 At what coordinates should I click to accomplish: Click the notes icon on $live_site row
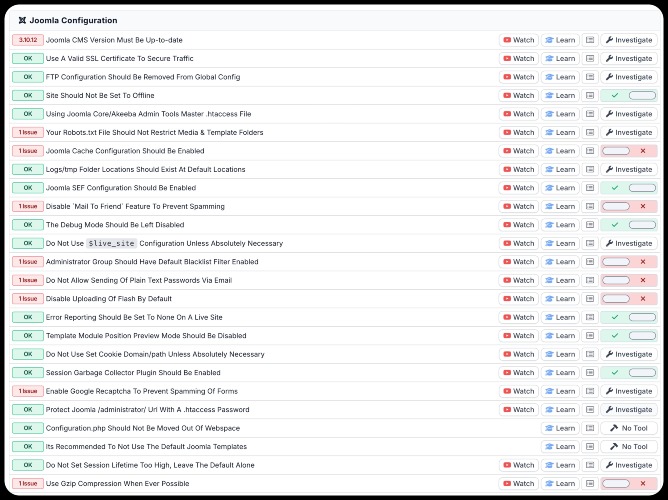pos(590,244)
